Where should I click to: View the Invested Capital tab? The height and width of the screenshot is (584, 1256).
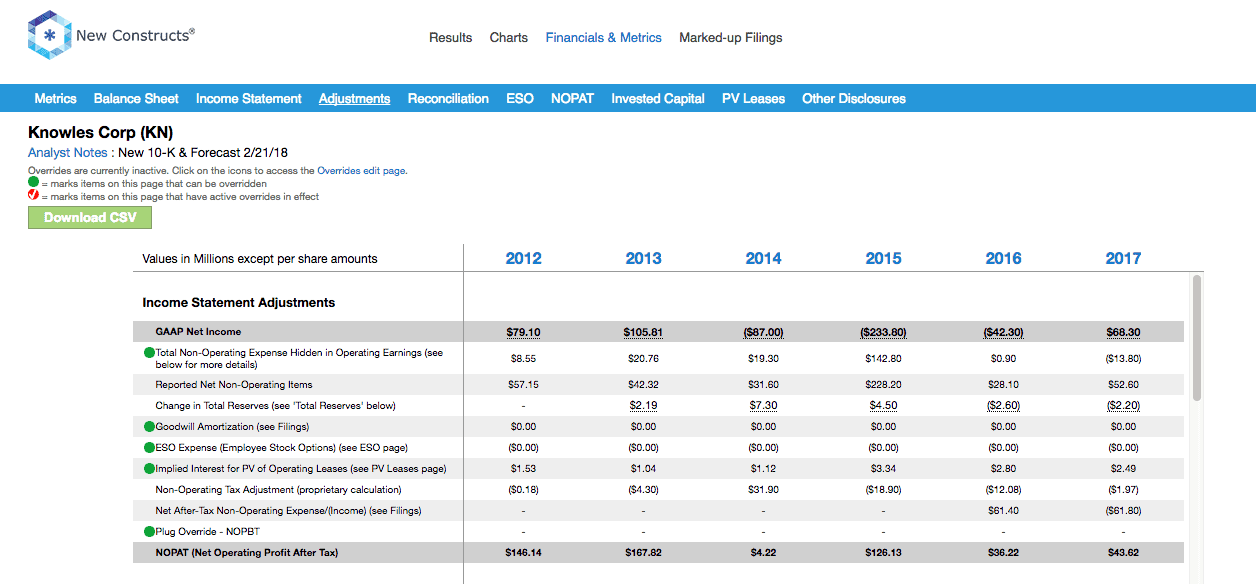pyautogui.click(x=658, y=99)
